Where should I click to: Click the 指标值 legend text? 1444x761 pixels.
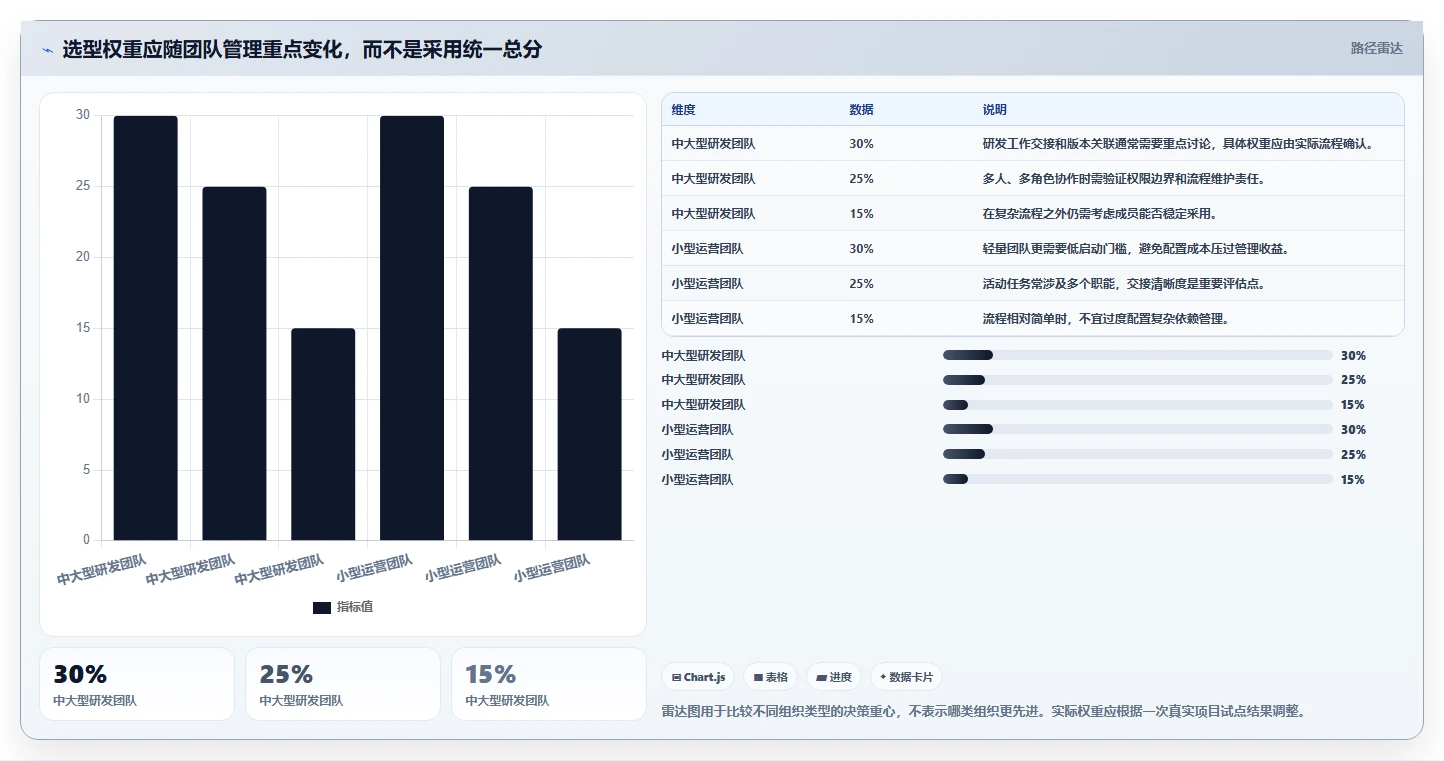[x=355, y=607]
